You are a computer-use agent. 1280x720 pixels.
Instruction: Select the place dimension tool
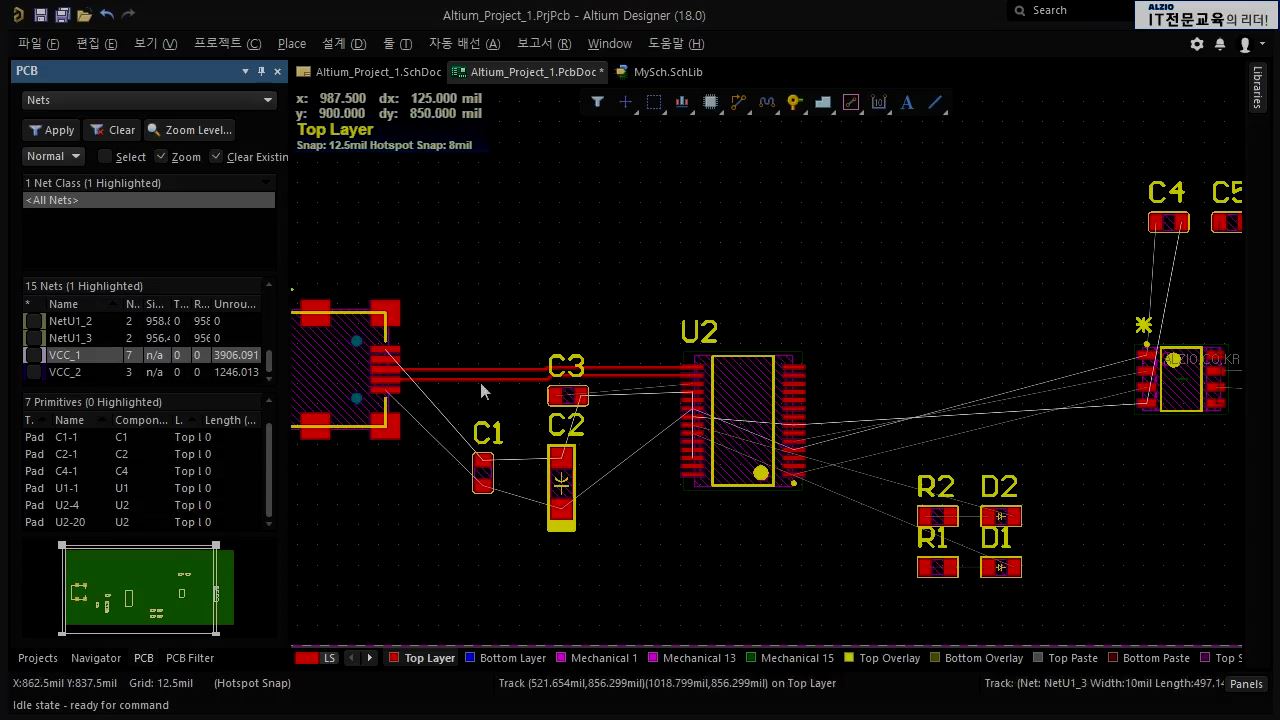coord(879,102)
